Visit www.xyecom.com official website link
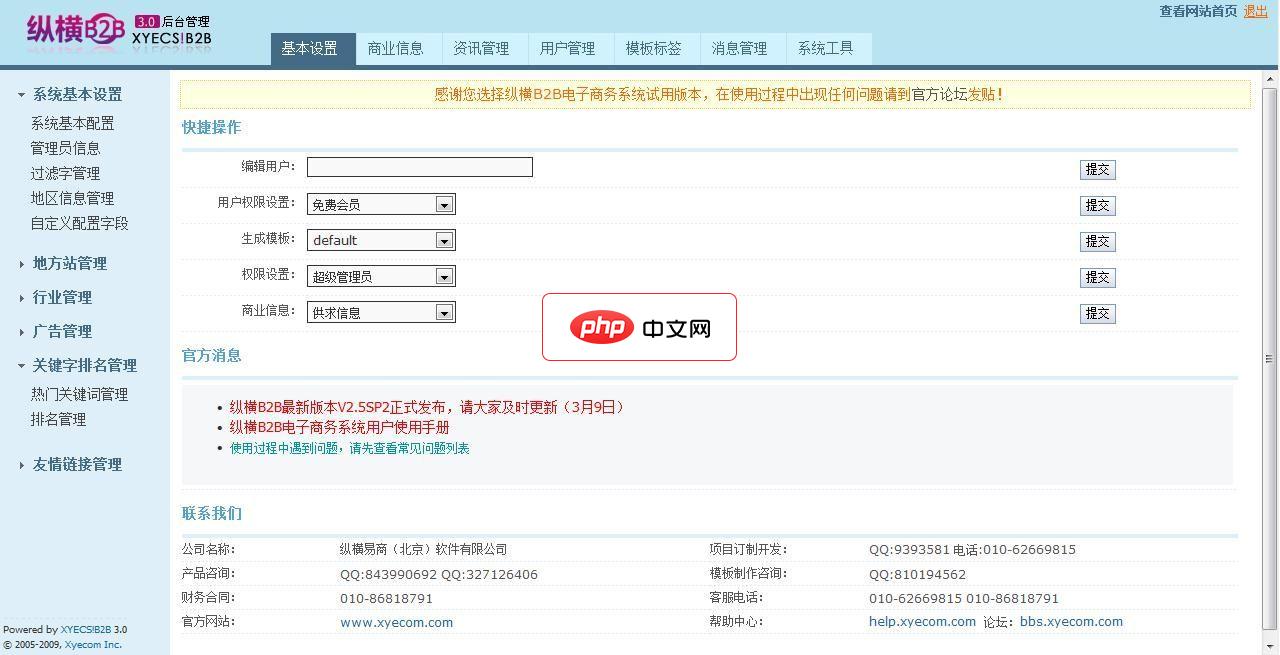 tap(396, 622)
